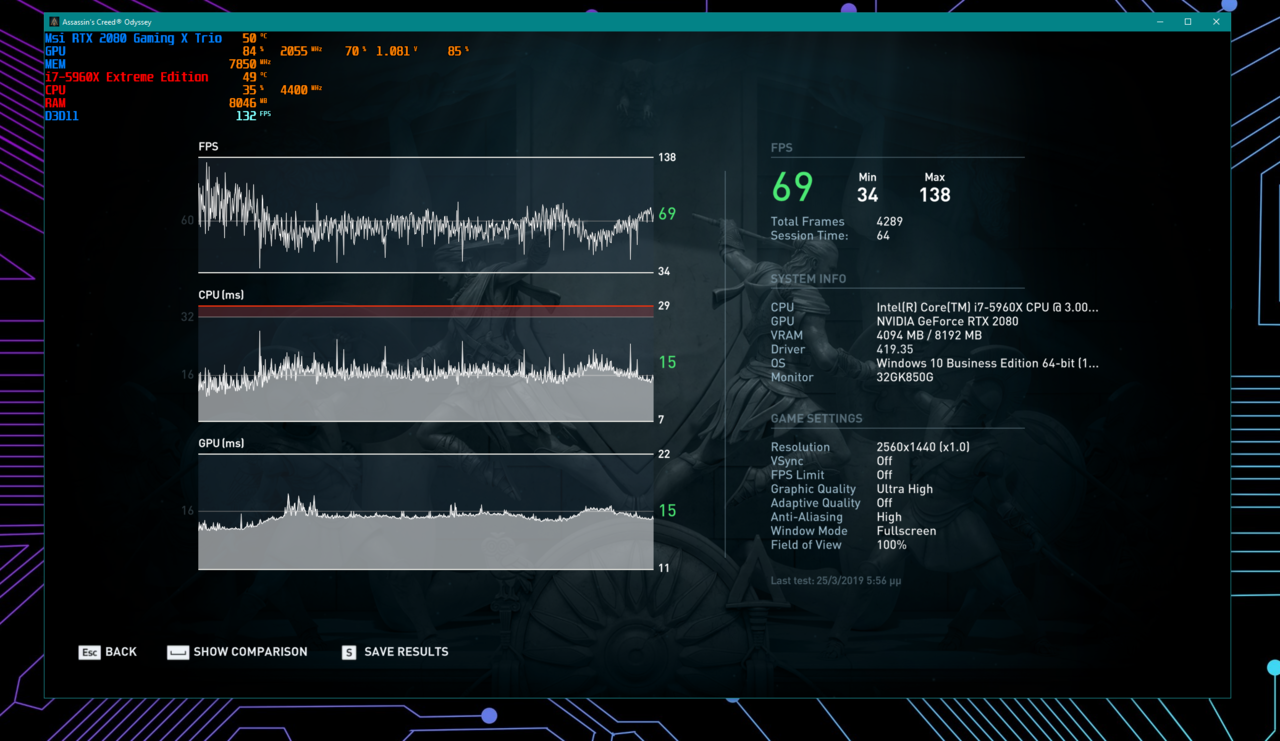Click the green 15 beside the GPU graph
The width and height of the screenshot is (1280, 741).
pos(667,510)
